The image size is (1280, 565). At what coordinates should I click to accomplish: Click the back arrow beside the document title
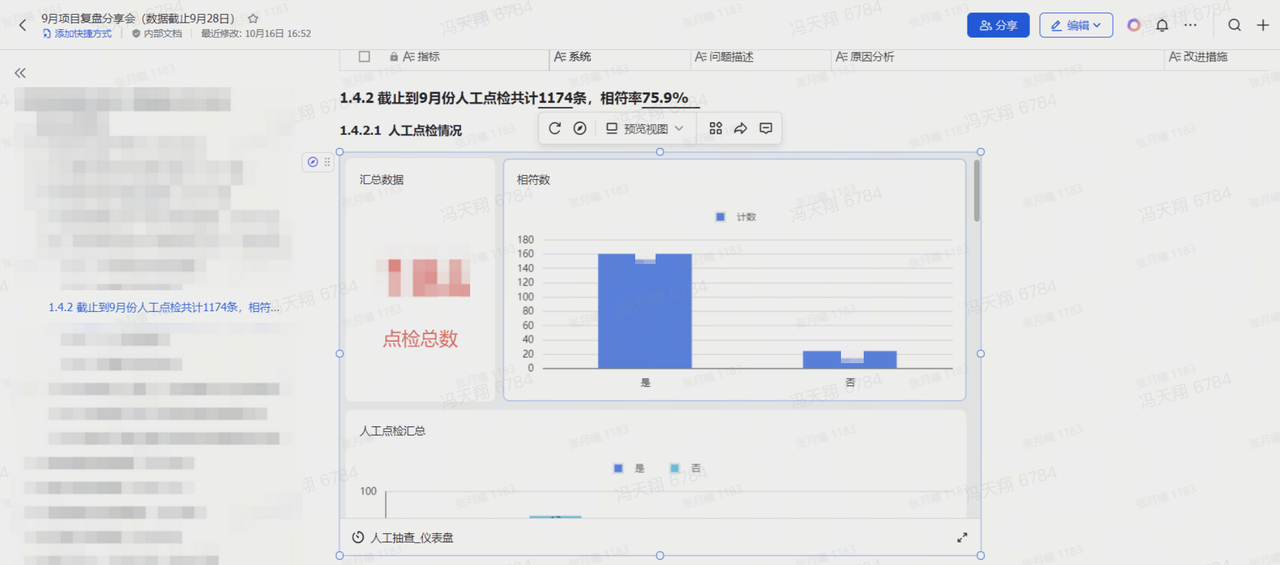[23, 25]
